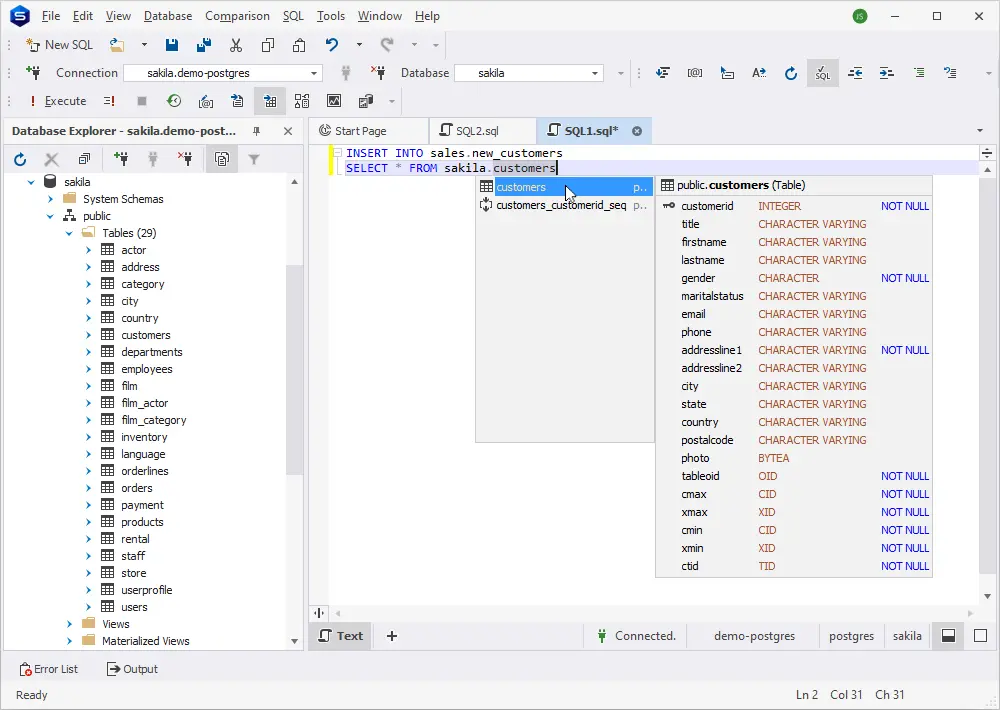This screenshot has height=710, width=1000.
Task: Click the Execute button
Action: pyautogui.click(x=57, y=101)
